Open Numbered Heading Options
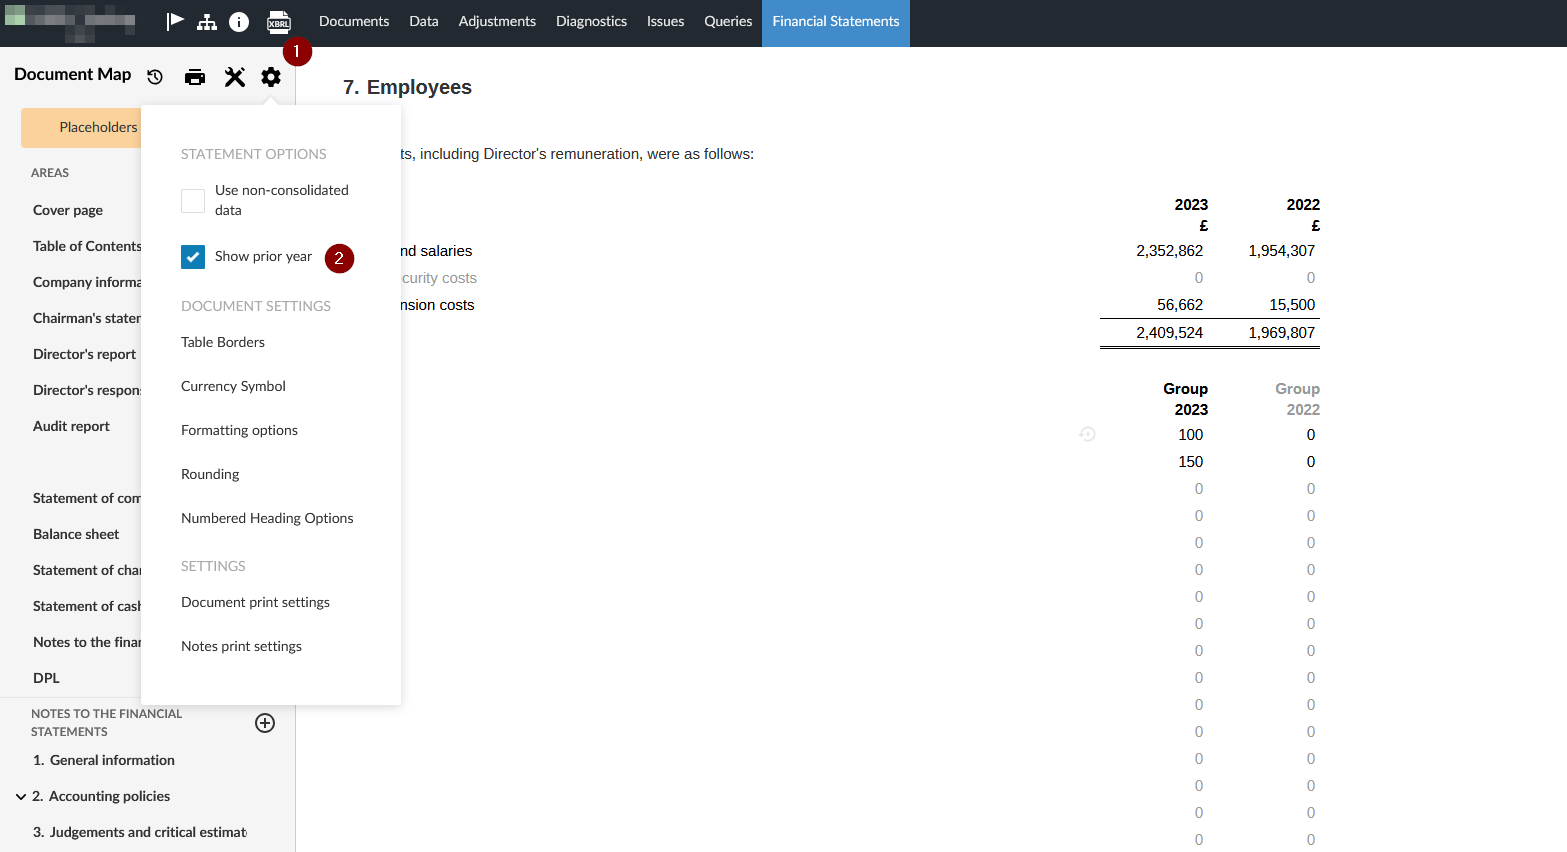 coord(267,518)
